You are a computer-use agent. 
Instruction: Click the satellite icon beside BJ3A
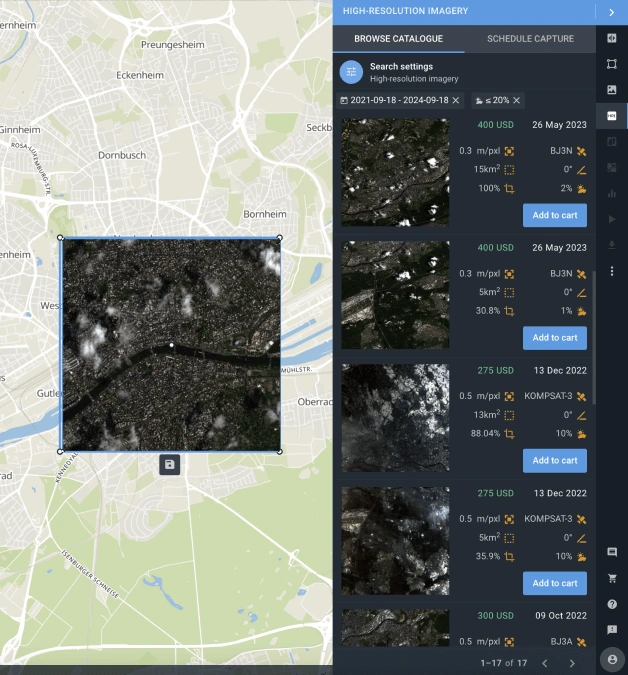[582, 642]
